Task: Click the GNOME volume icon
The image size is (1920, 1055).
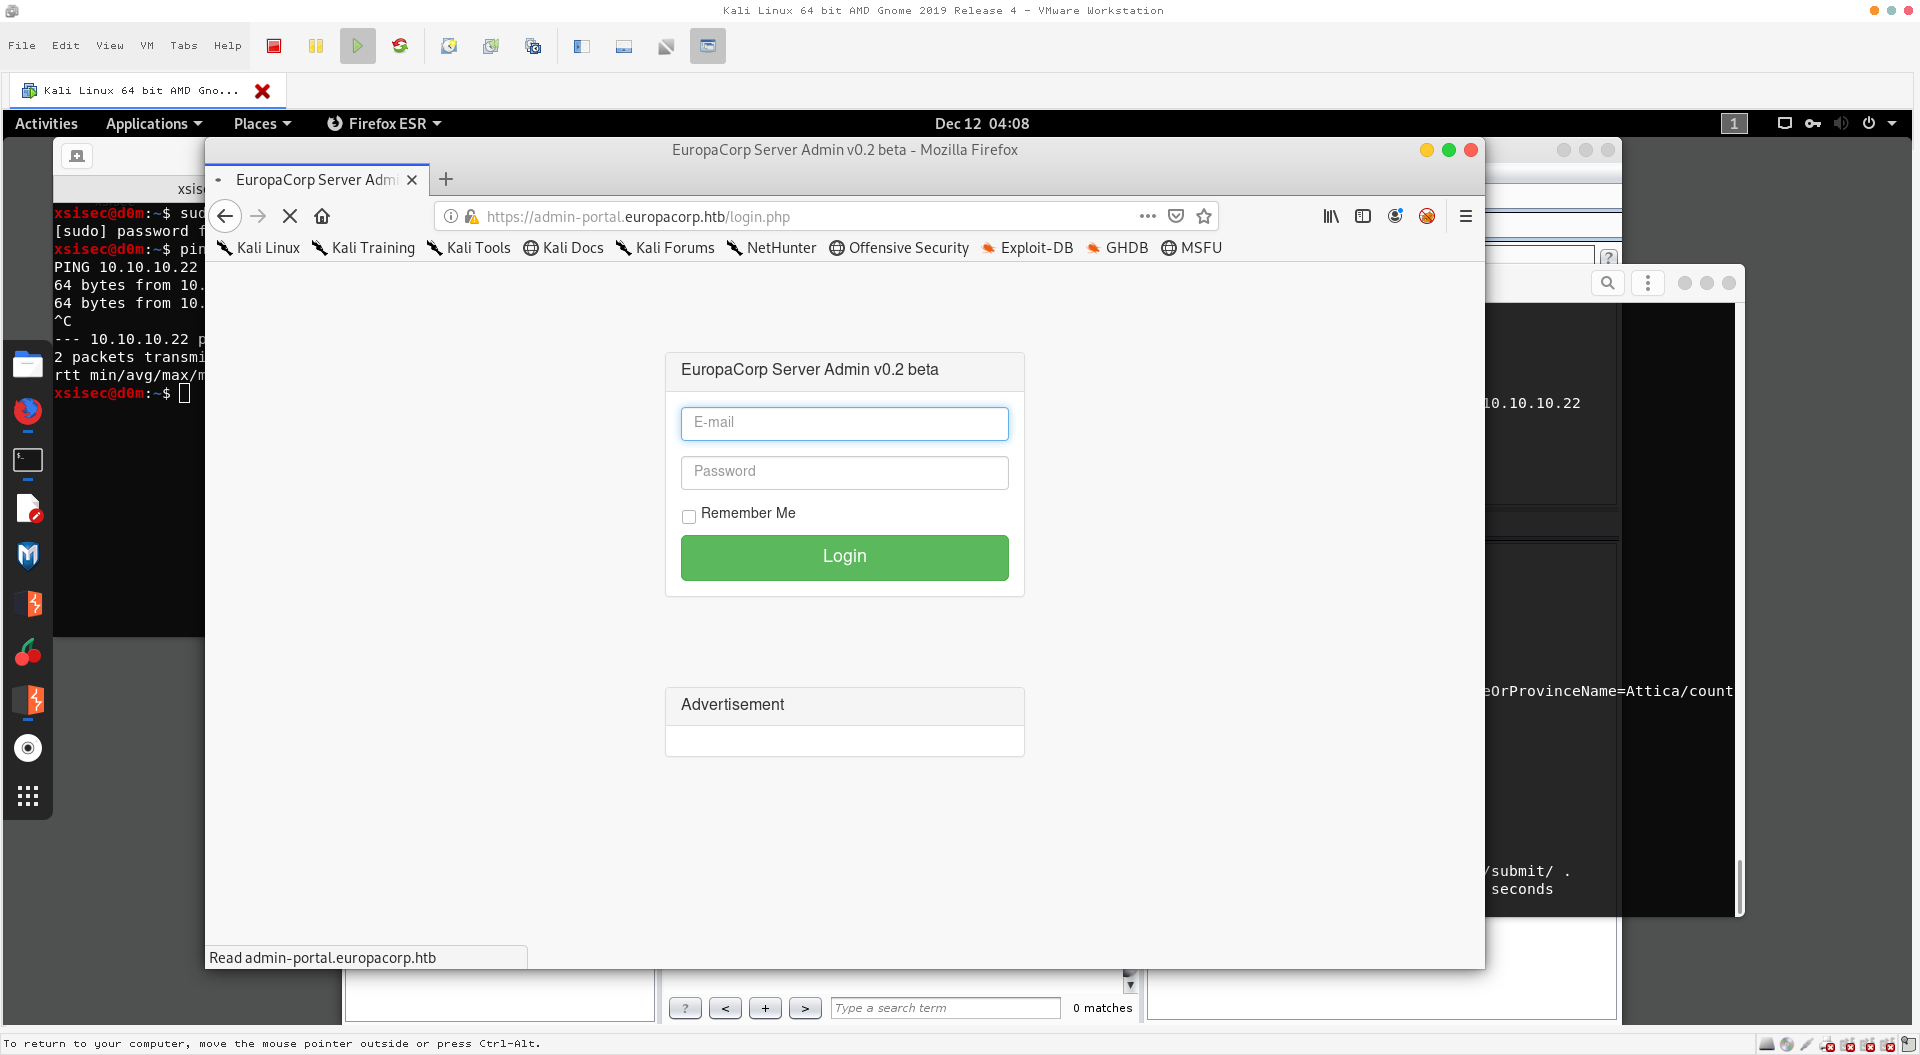Action: point(1841,123)
